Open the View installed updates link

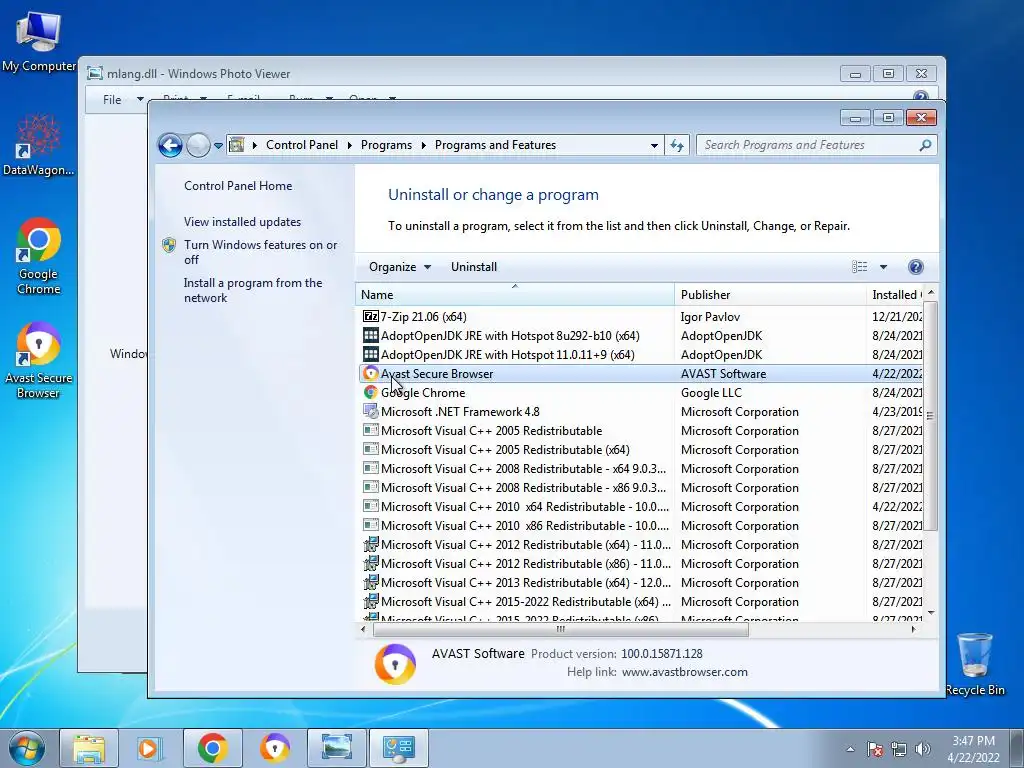click(242, 221)
